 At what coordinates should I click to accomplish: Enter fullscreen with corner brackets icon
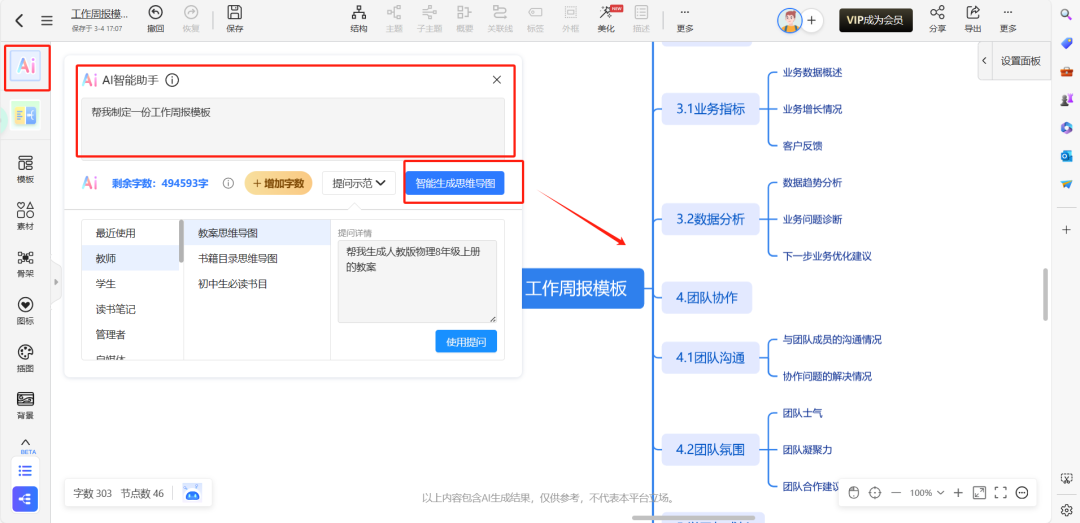click(x=1001, y=493)
